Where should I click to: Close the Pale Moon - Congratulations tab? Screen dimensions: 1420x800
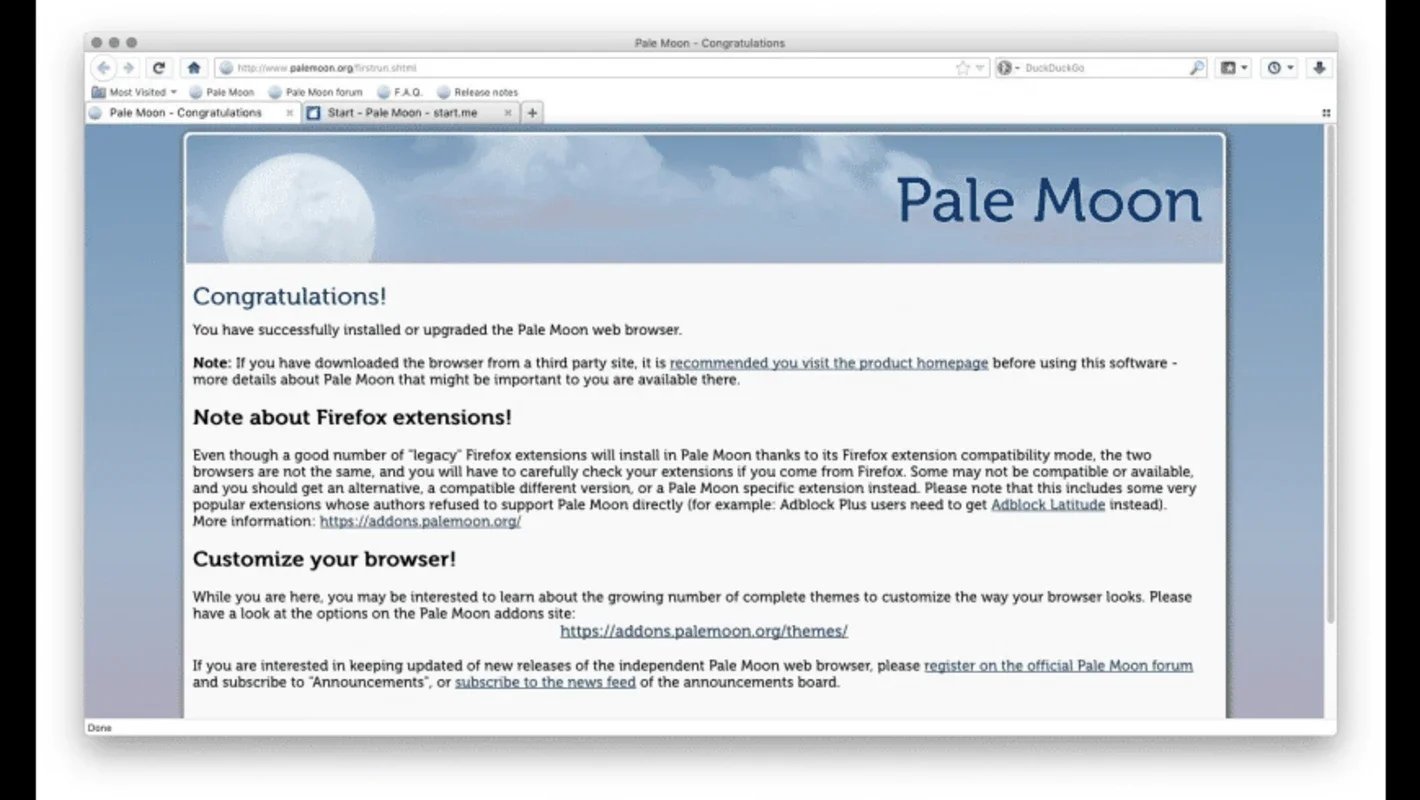click(x=290, y=113)
